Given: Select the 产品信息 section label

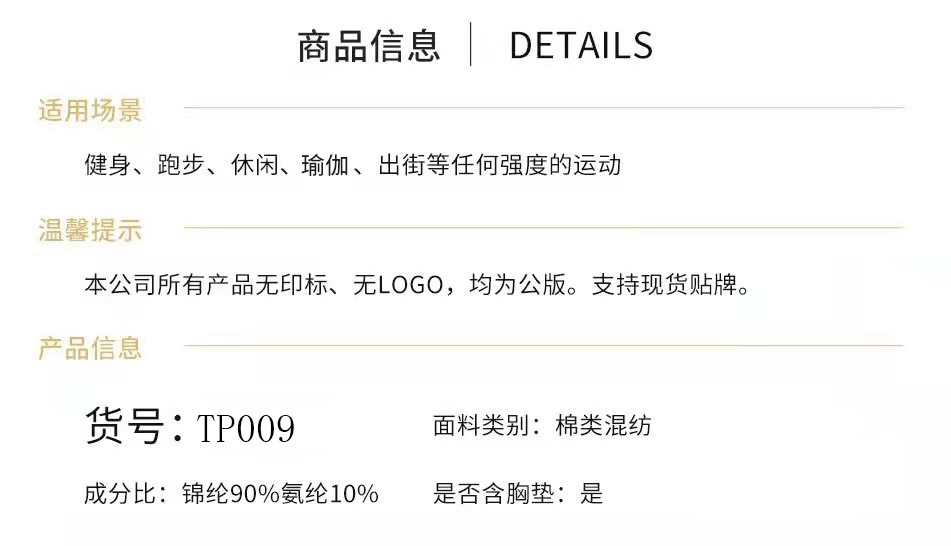Looking at the screenshot, I should coord(90,348).
